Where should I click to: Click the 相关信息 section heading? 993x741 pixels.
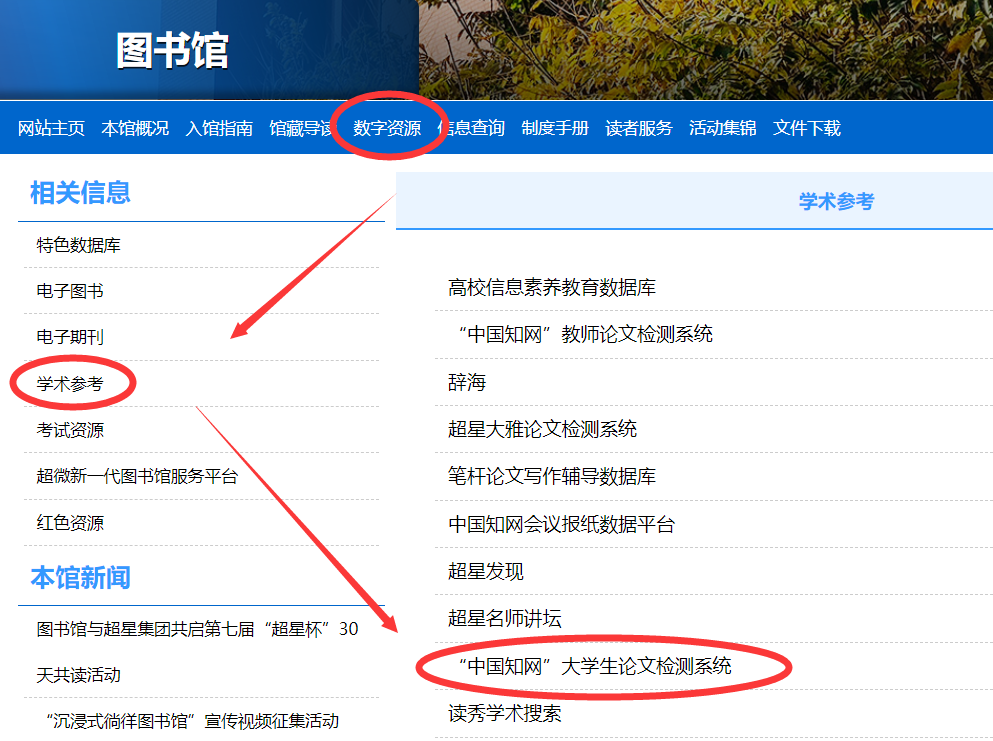click(x=80, y=193)
